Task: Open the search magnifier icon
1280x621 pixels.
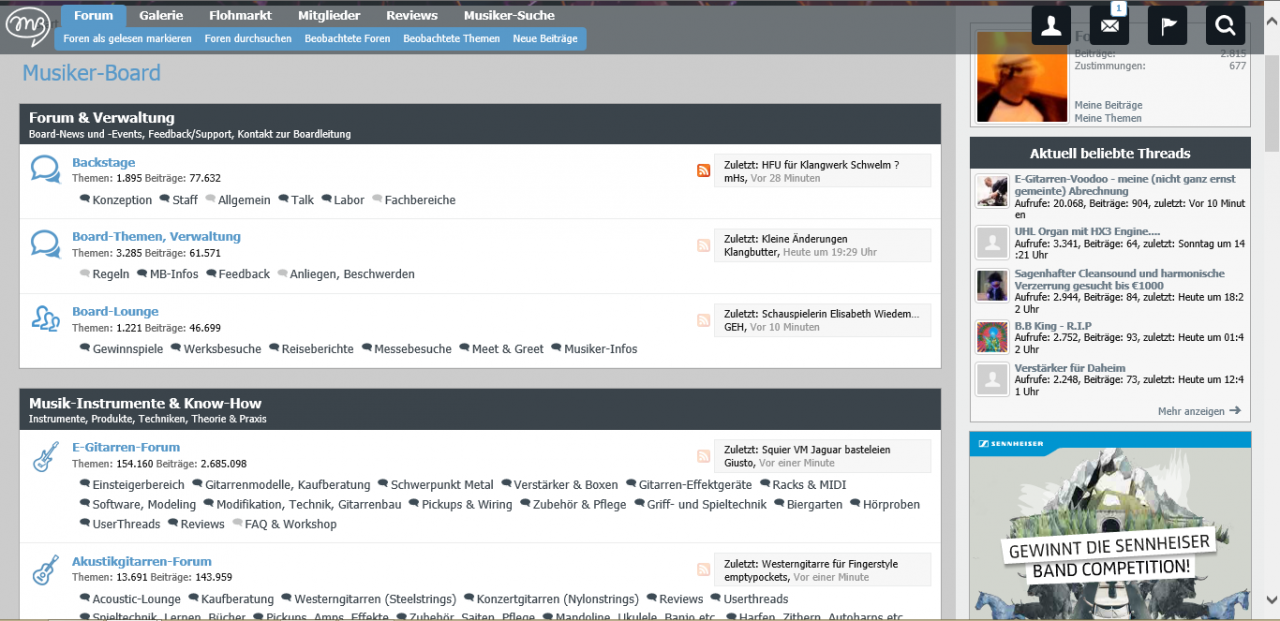Action: 1226,26
